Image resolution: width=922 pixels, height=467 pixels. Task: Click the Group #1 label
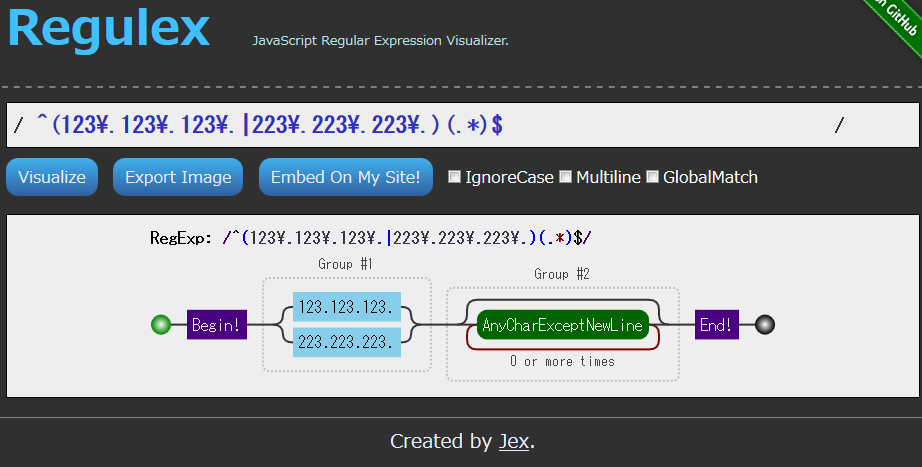click(x=346, y=264)
